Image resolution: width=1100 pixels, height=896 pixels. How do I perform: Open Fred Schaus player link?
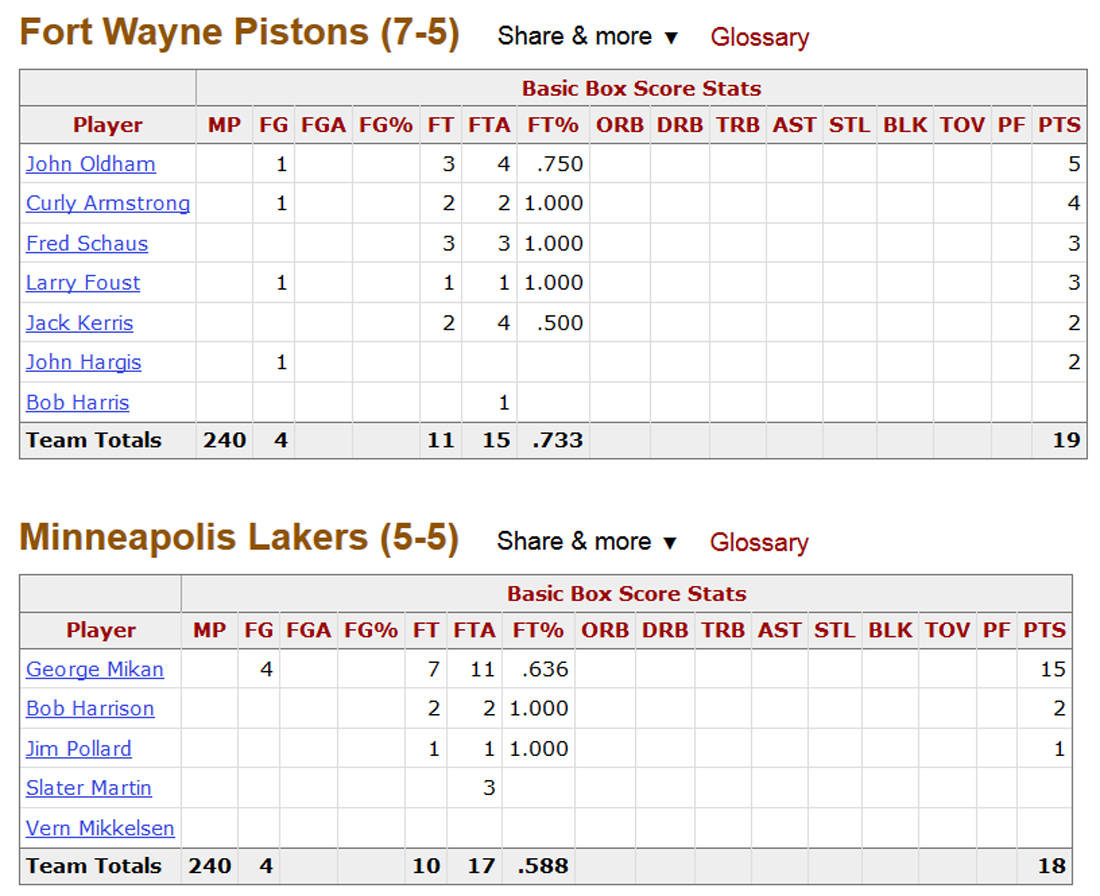pos(86,243)
